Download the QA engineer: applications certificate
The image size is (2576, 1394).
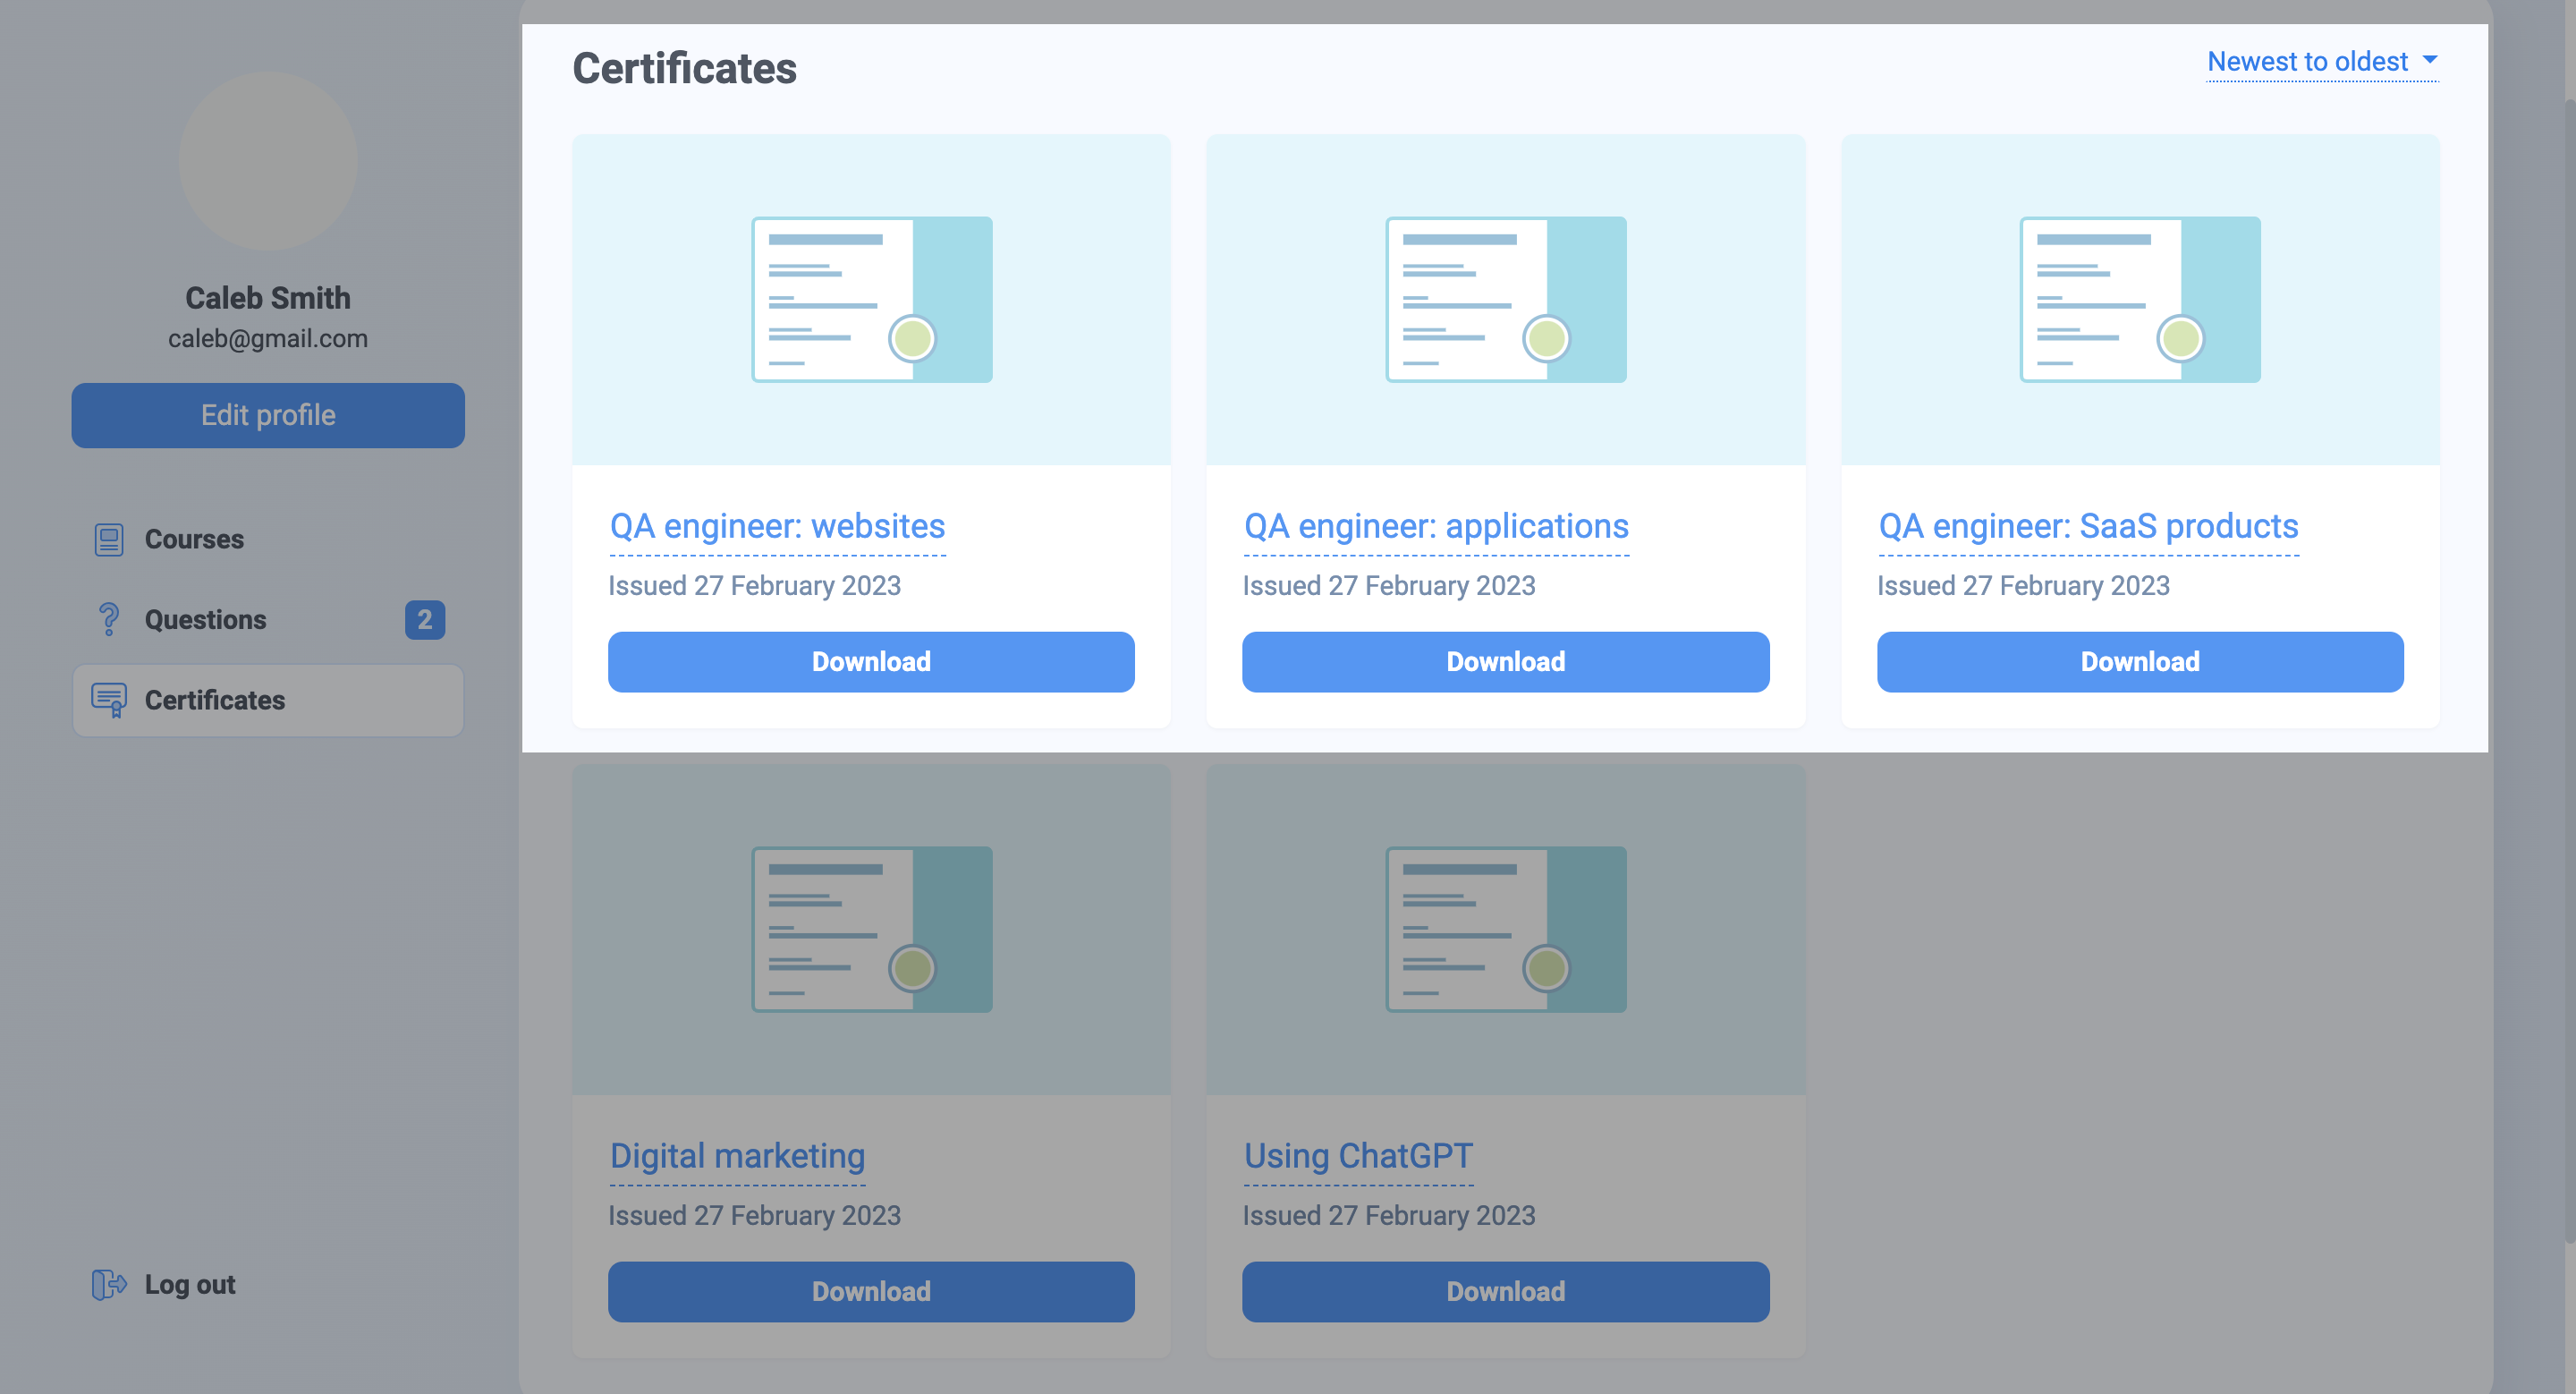(1505, 661)
